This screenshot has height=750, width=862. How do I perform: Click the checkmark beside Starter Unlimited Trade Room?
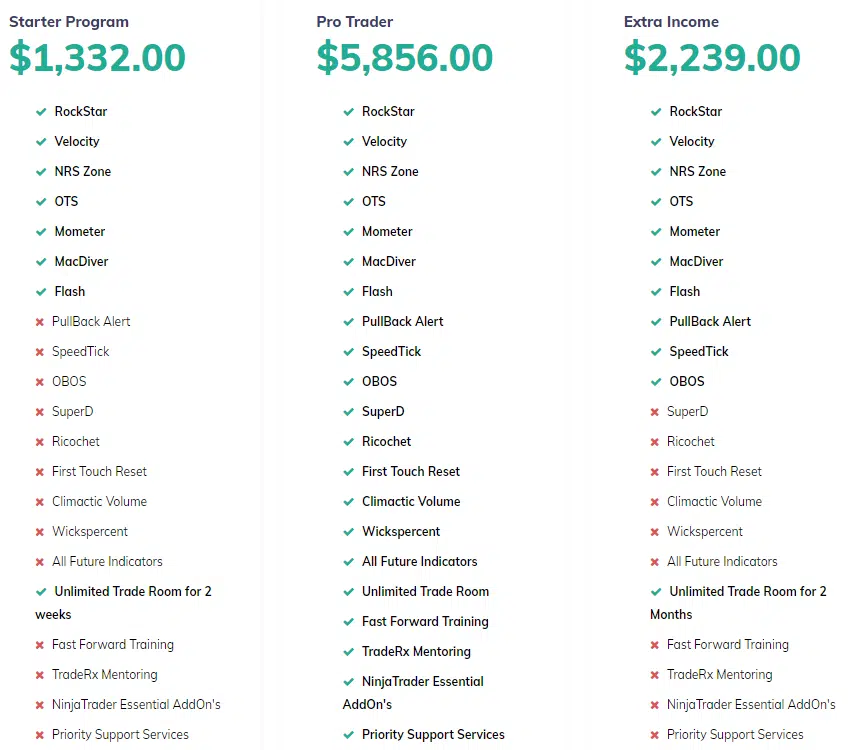pyautogui.click(x=41, y=592)
